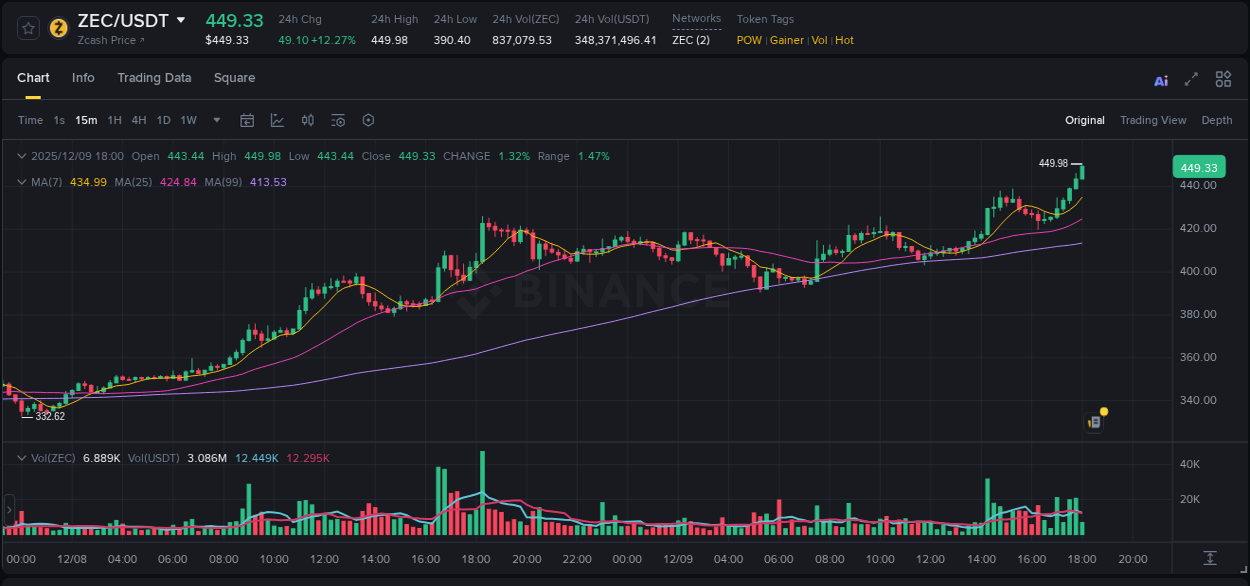
Task: Open the AI analysis icon
Action: pos(1160,79)
